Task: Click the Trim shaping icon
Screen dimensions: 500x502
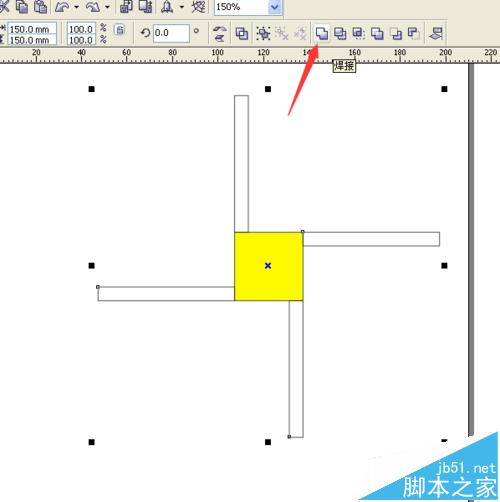Action: pos(340,33)
